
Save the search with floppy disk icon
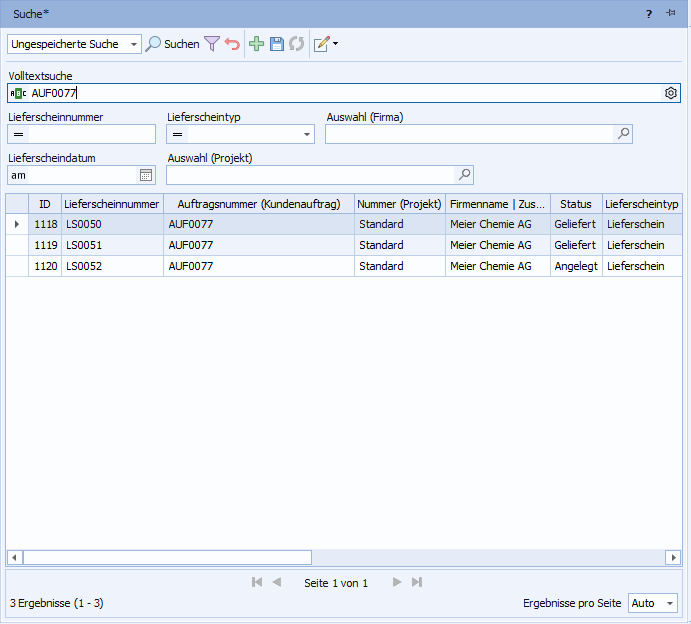[x=277, y=44]
